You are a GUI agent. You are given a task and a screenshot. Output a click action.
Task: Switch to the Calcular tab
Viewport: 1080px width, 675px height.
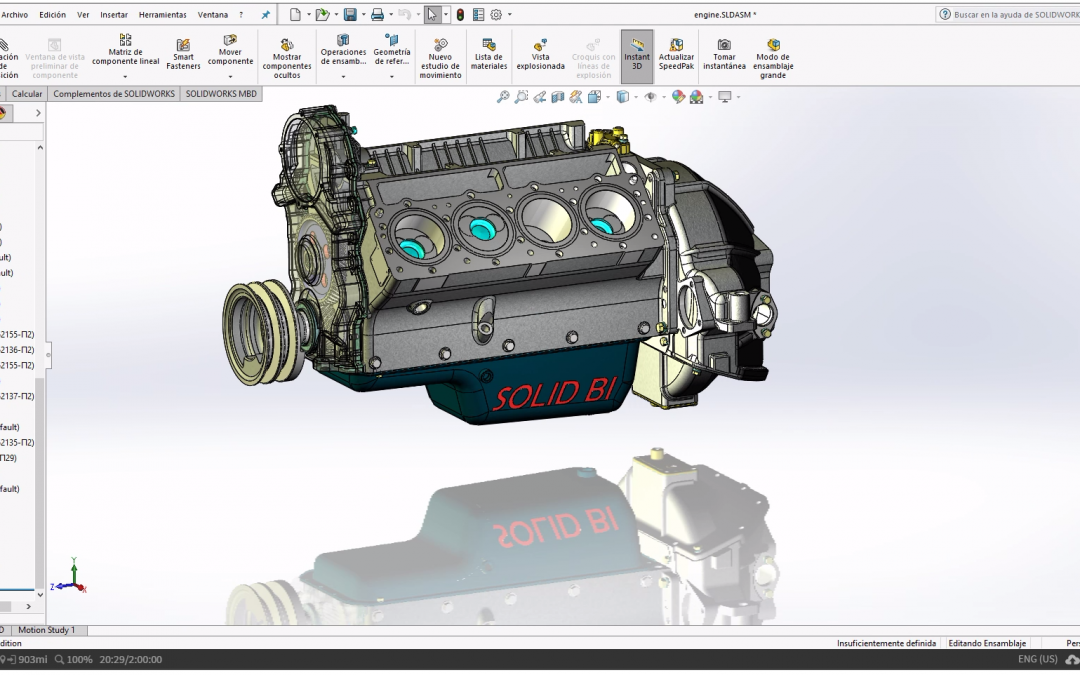pos(27,94)
